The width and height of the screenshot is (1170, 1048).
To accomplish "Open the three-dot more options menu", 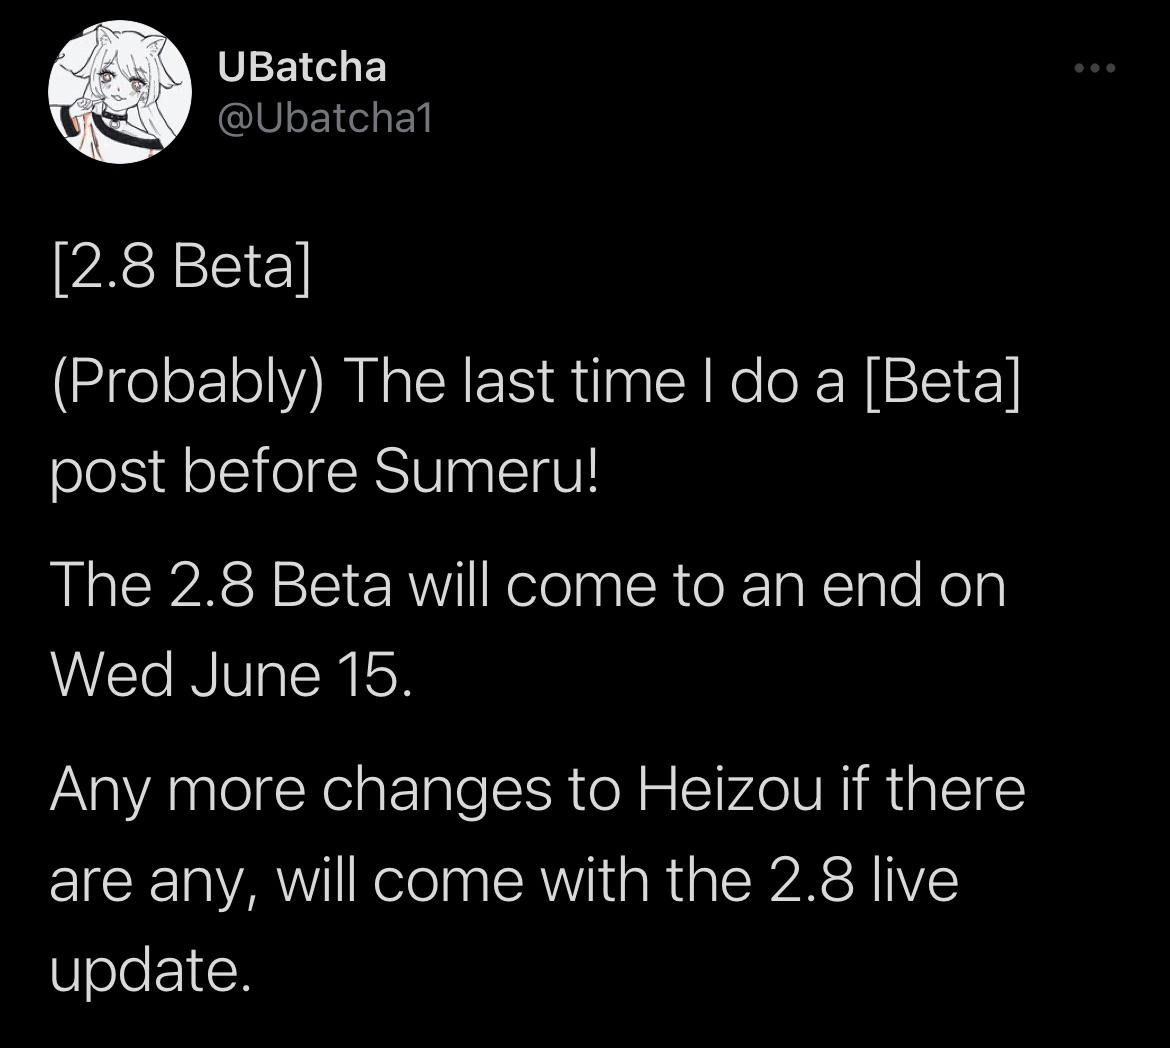I will coord(1095,68).
